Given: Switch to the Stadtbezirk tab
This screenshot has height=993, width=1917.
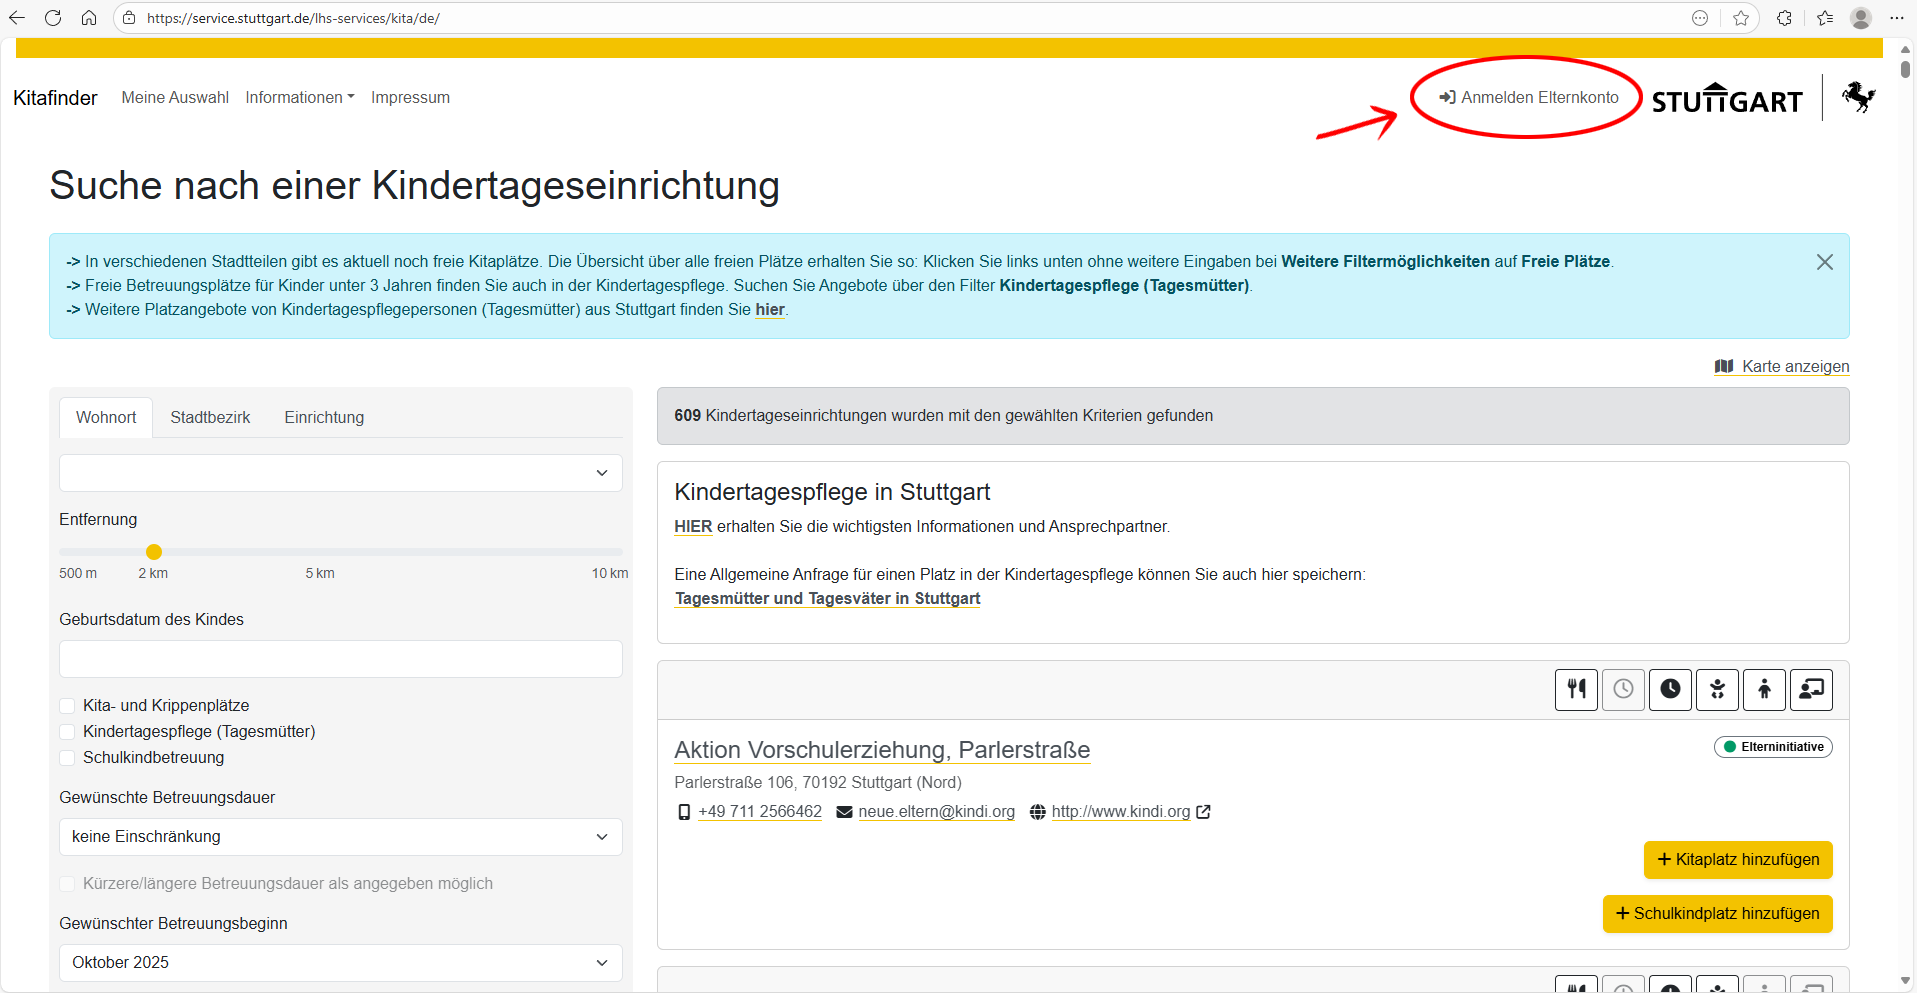Looking at the screenshot, I should click(x=210, y=417).
